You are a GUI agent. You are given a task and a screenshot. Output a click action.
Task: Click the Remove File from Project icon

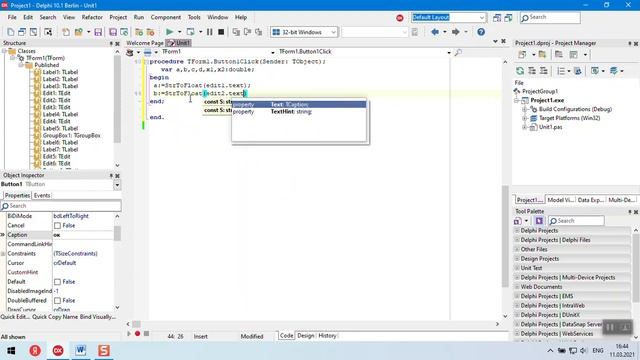tap(150, 32)
